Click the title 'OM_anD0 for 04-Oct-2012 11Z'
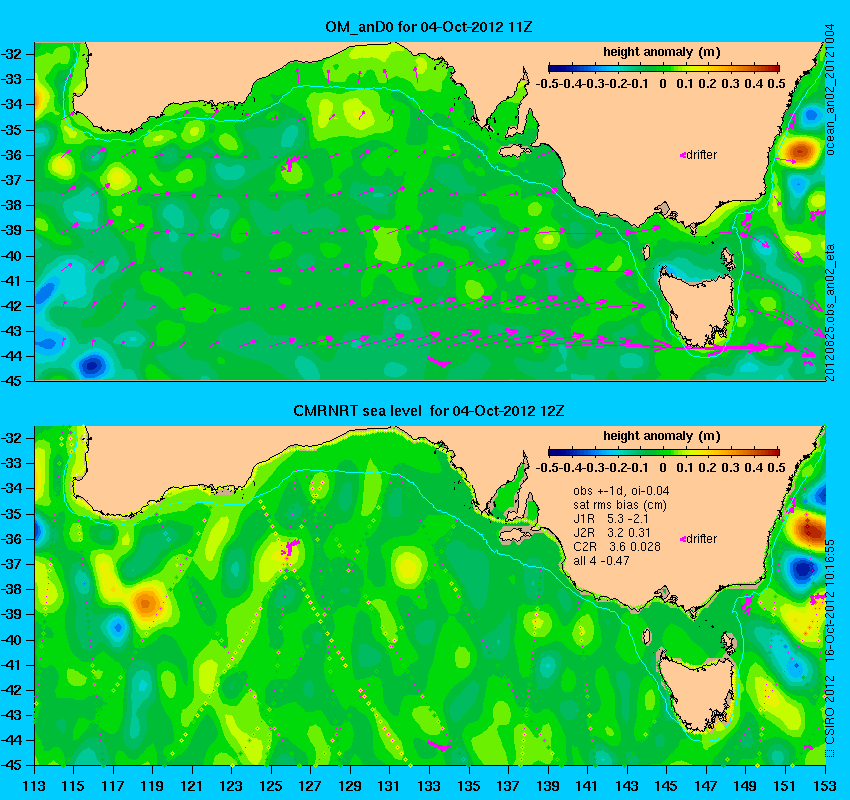850x800 pixels. point(428,27)
